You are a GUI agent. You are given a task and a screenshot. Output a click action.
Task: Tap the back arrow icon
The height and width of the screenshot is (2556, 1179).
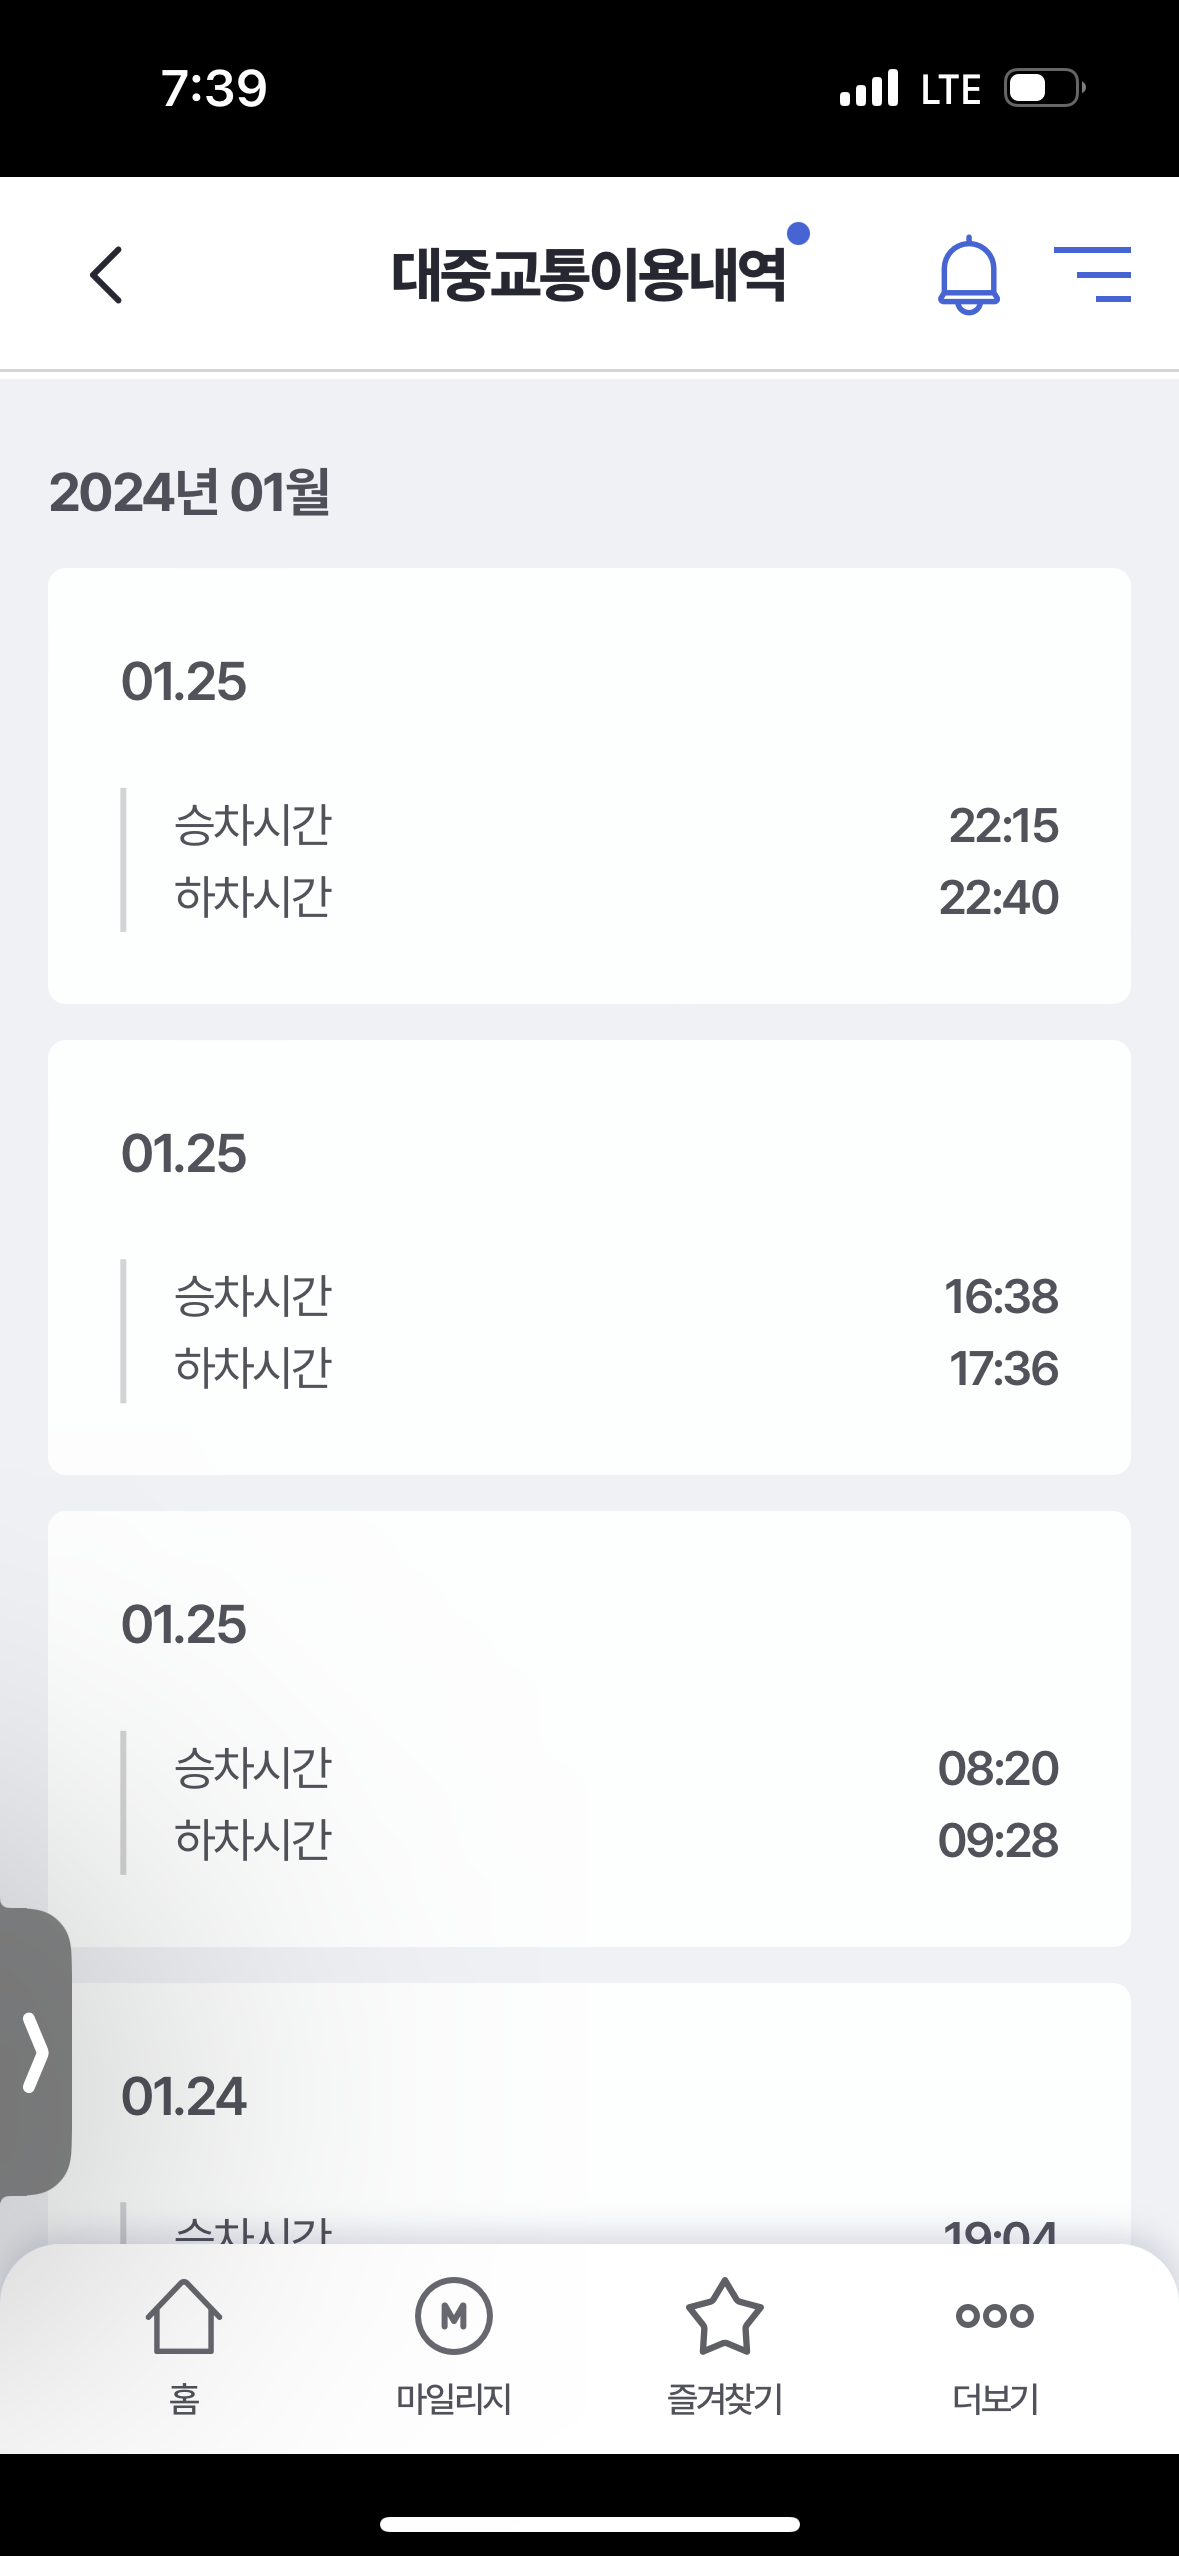click(x=107, y=275)
